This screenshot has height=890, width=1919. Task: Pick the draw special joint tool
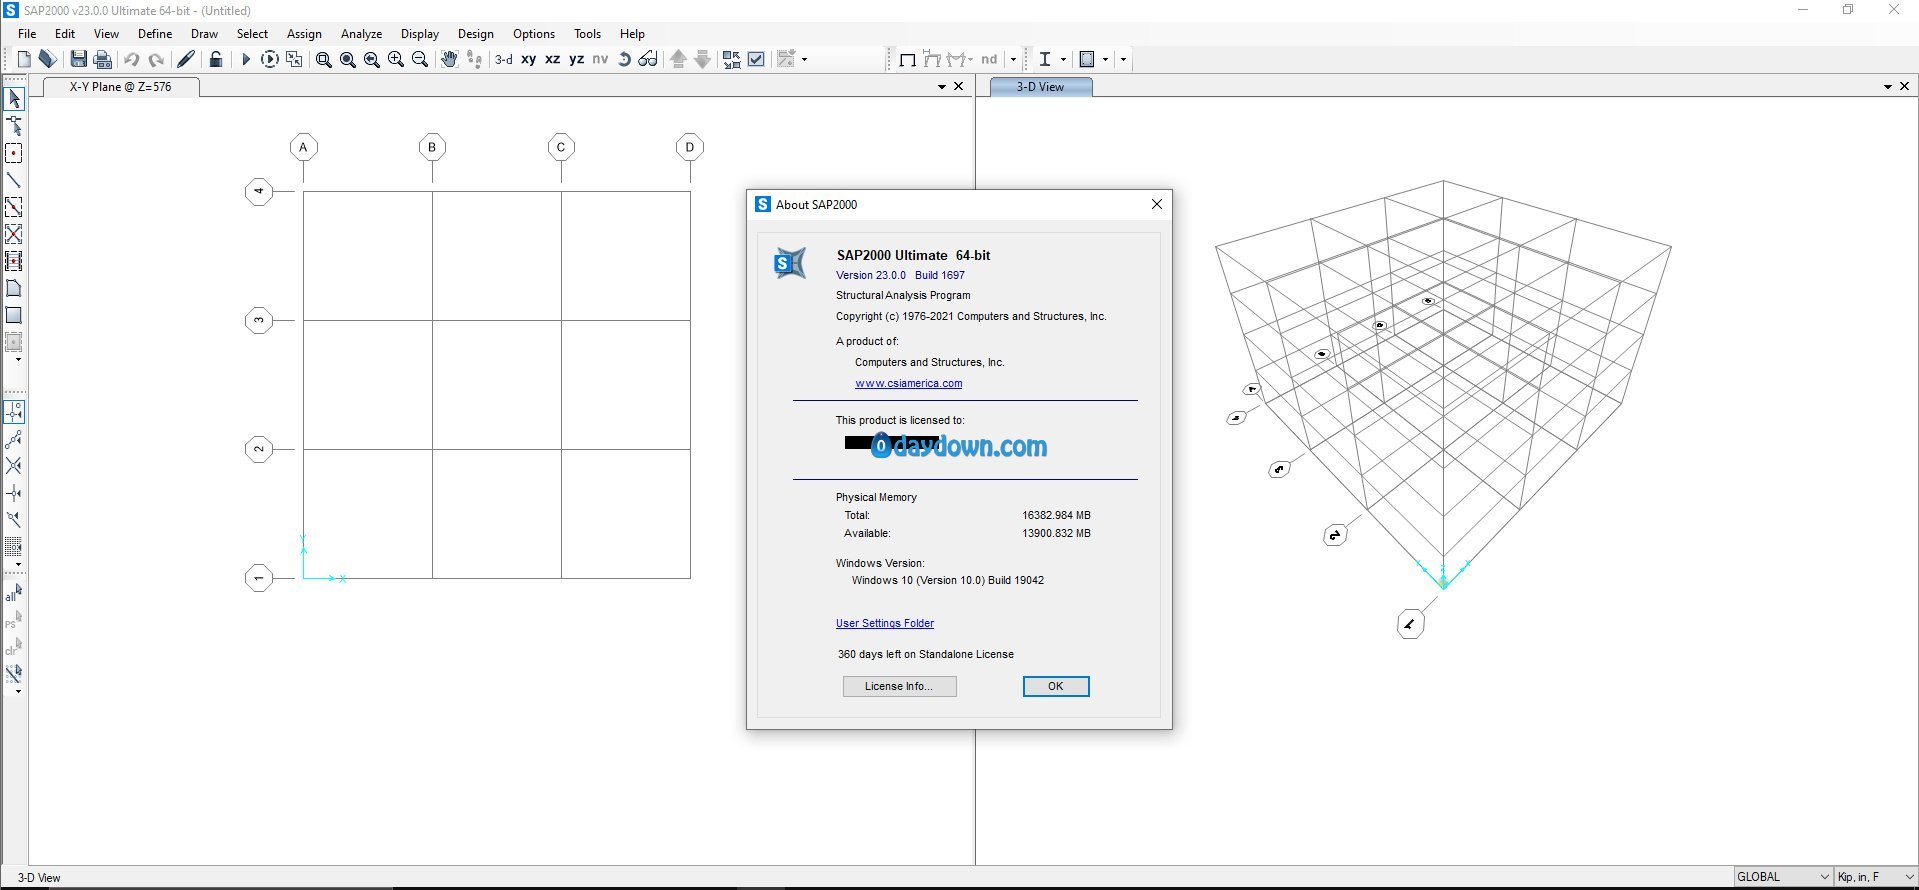pyautogui.click(x=14, y=153)
